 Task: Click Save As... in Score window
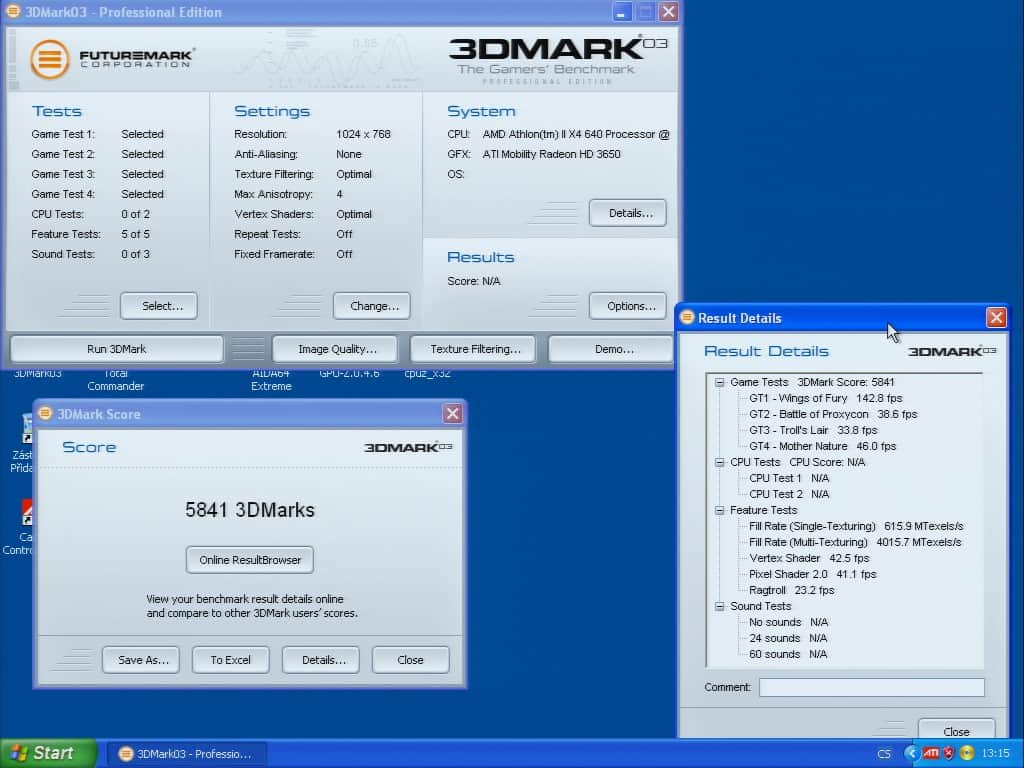[141, 660]
